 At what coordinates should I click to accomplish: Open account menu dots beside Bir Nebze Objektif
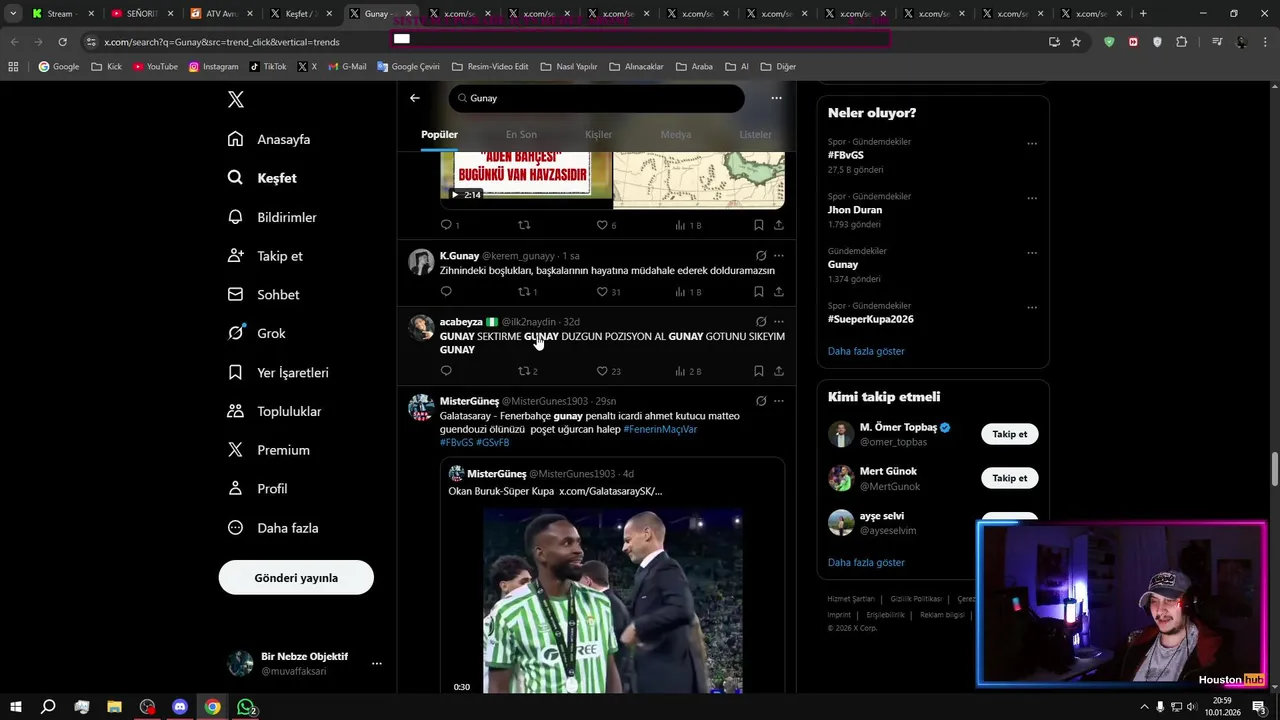(377, 663)
